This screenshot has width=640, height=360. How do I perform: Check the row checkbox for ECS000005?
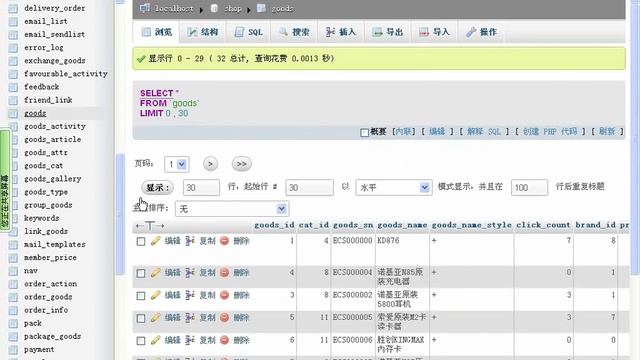141,318
